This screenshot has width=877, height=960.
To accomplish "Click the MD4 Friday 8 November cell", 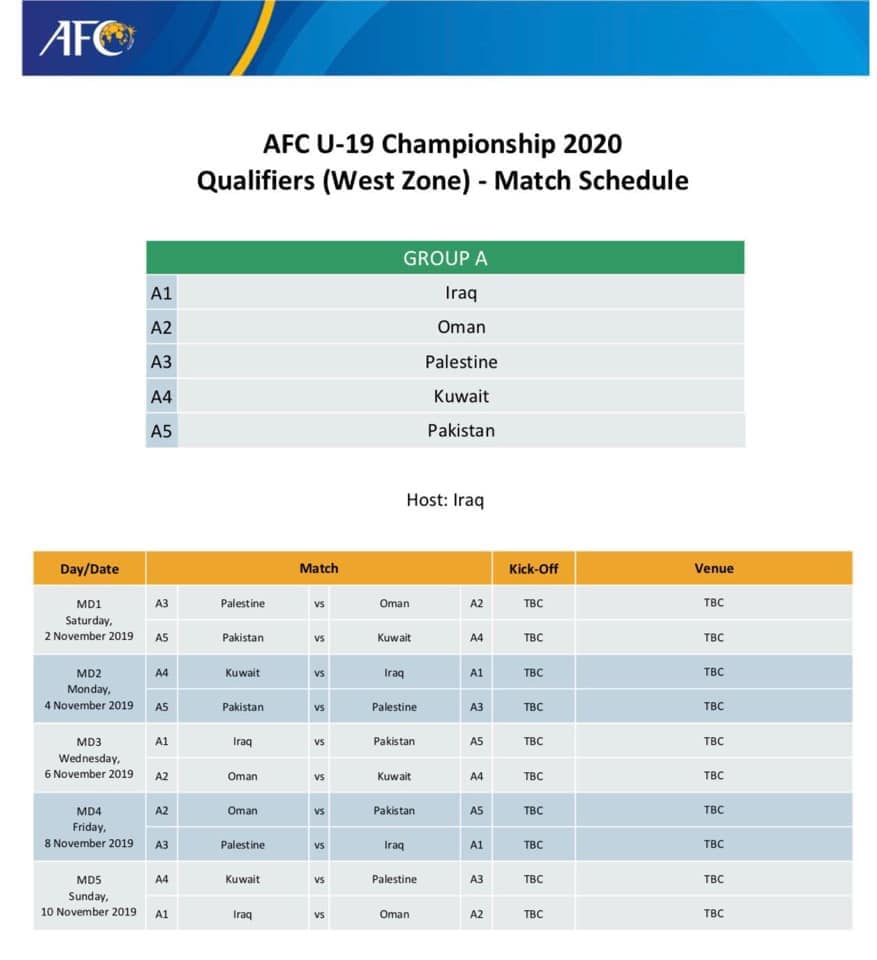I will coord(89,827).
